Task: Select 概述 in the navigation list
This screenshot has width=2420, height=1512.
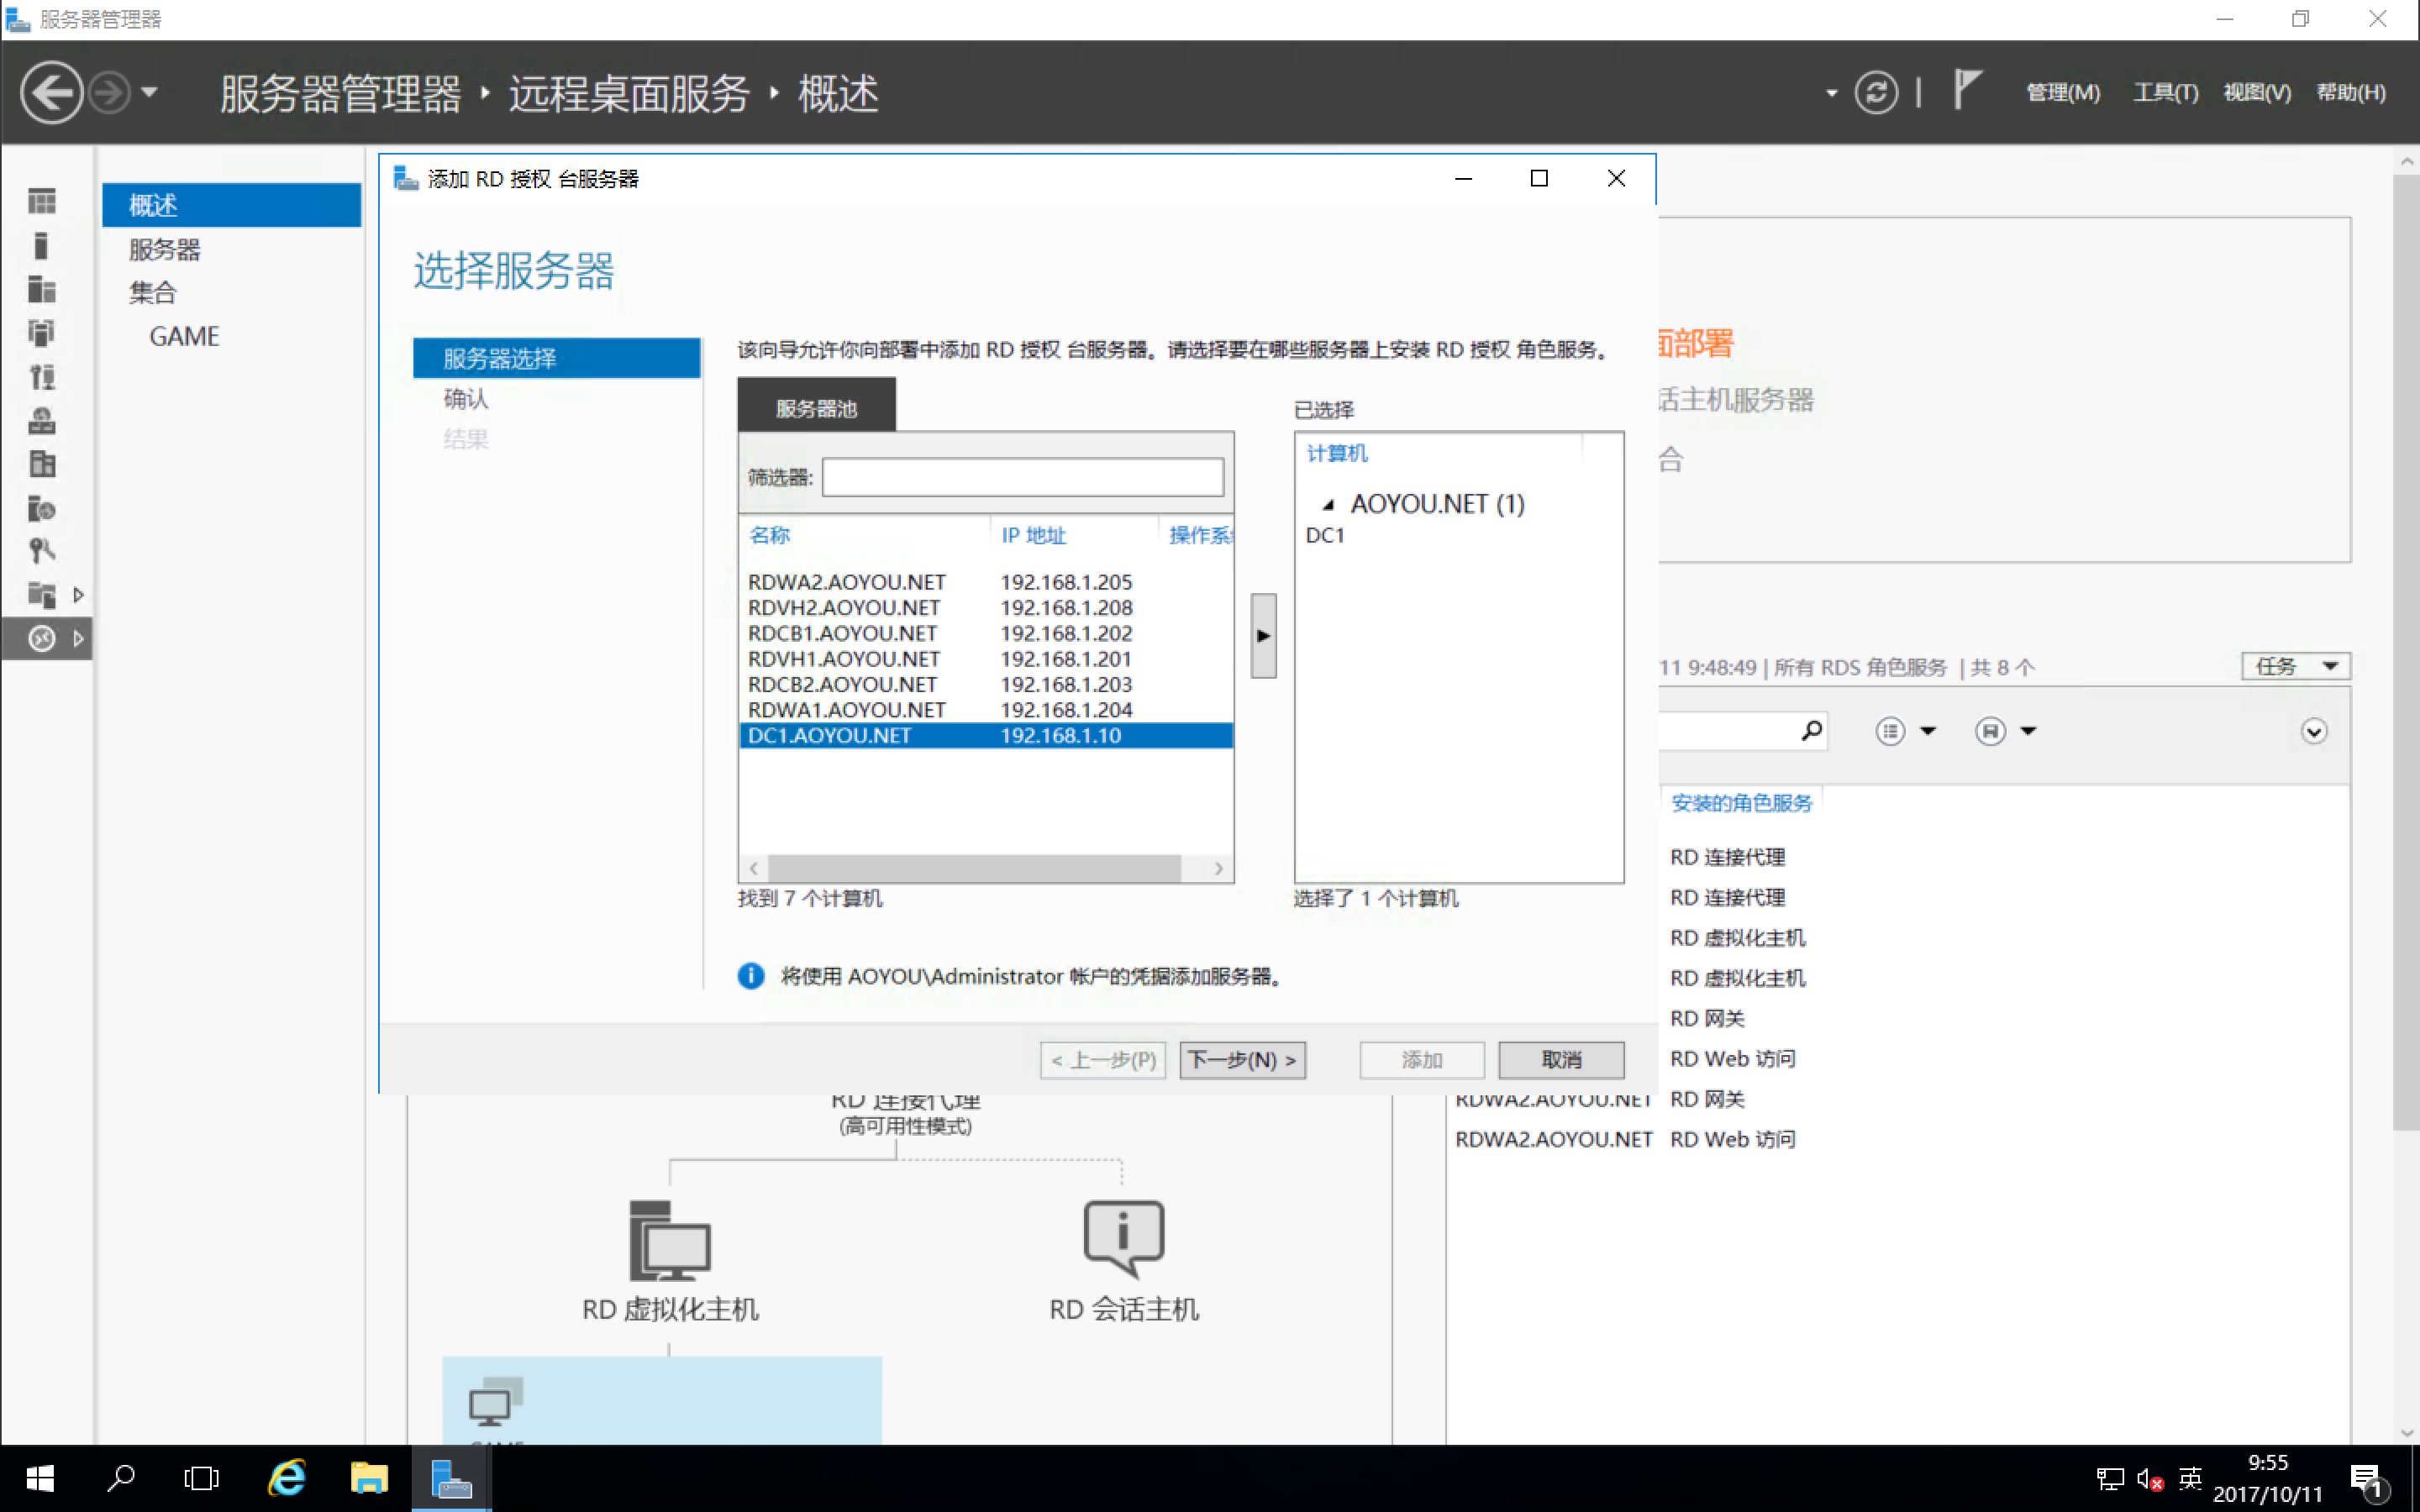Action: tap(231, 205)
